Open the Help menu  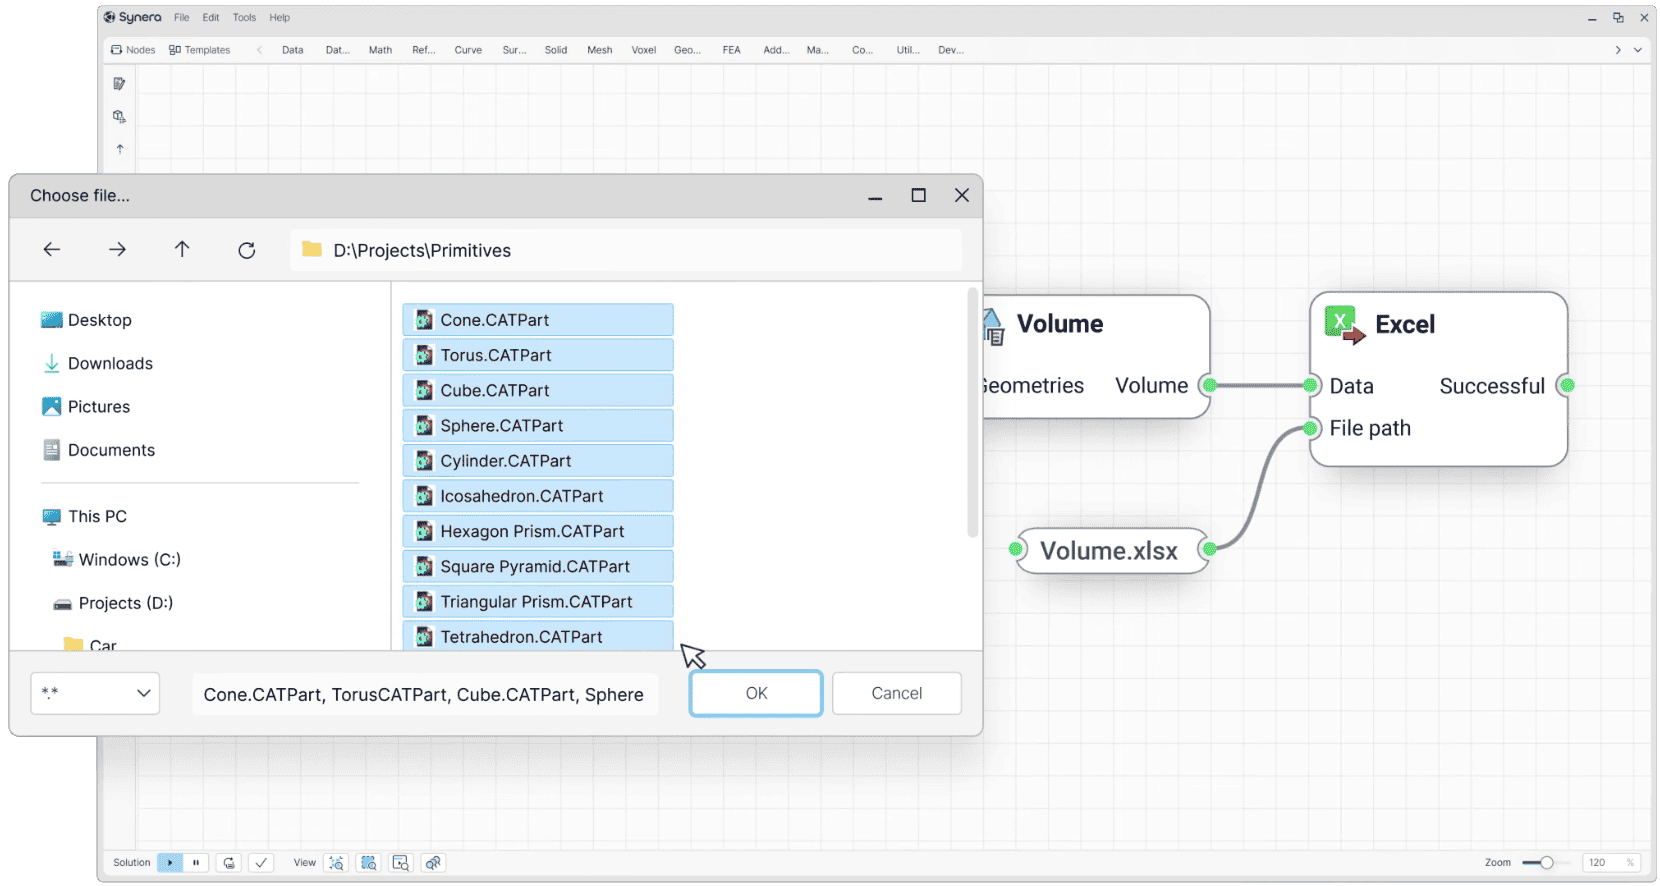(x=279, y=17)
